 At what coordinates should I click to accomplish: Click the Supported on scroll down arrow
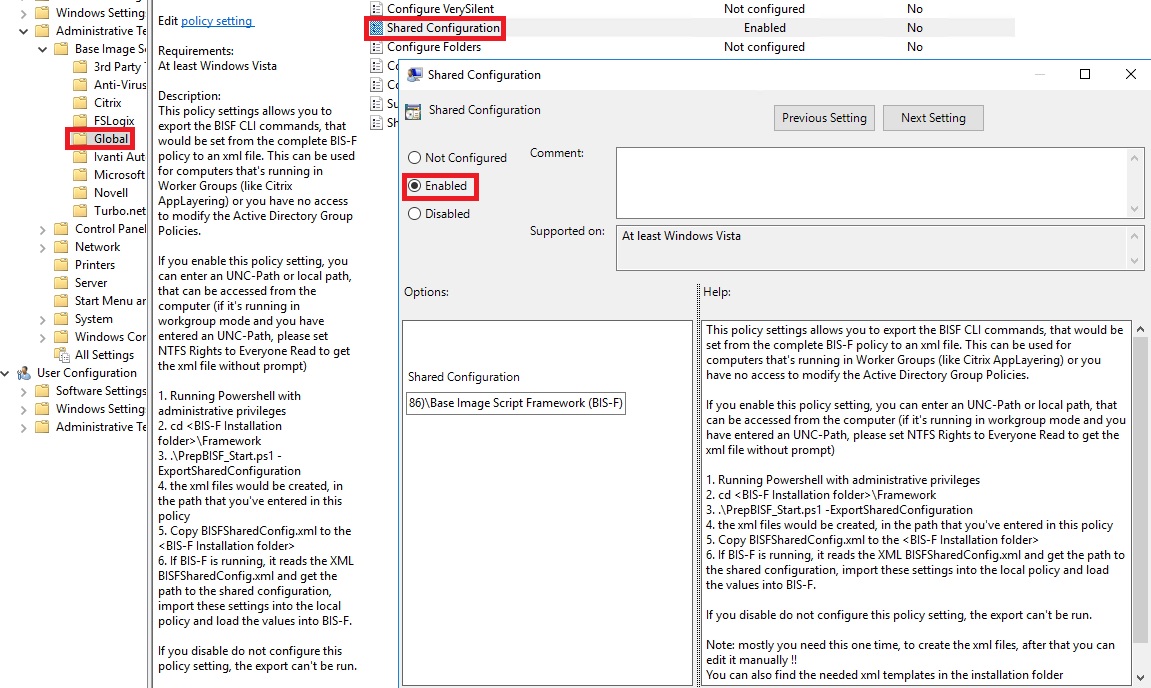tap(1135, 261)
